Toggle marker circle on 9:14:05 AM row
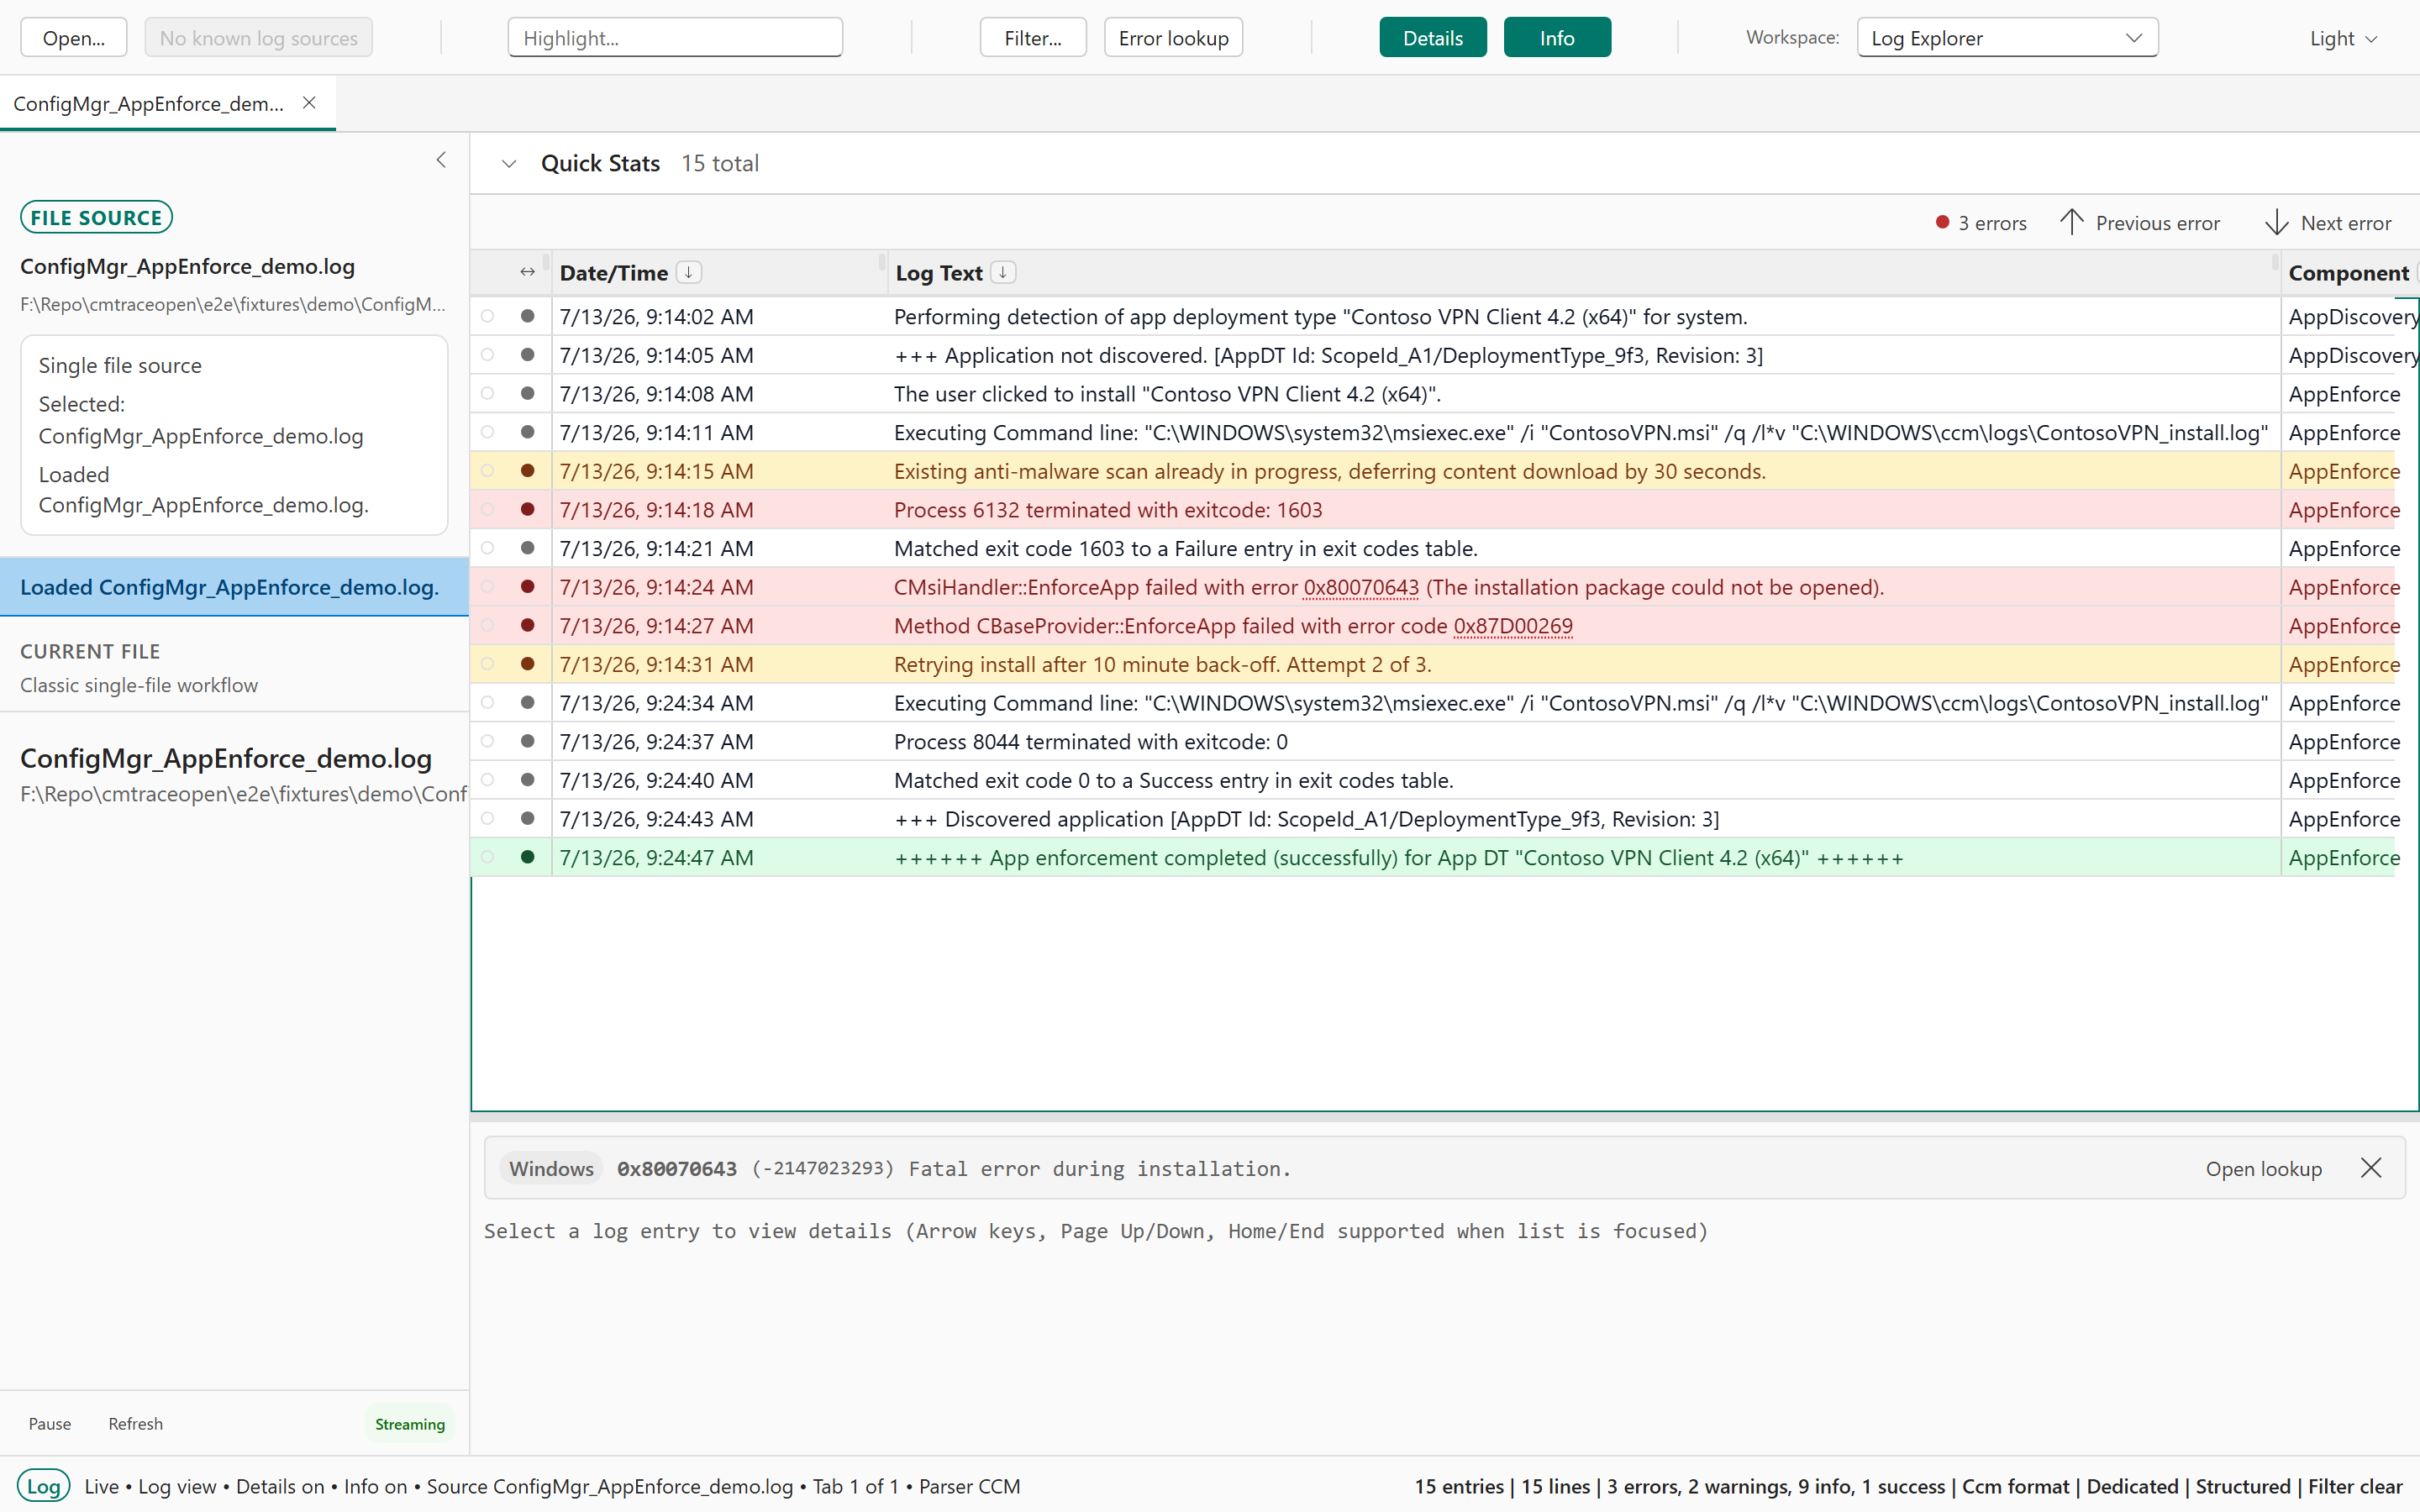This screenshot has height=1512, width=2420. pyautogui.click(x=487, y=355)
